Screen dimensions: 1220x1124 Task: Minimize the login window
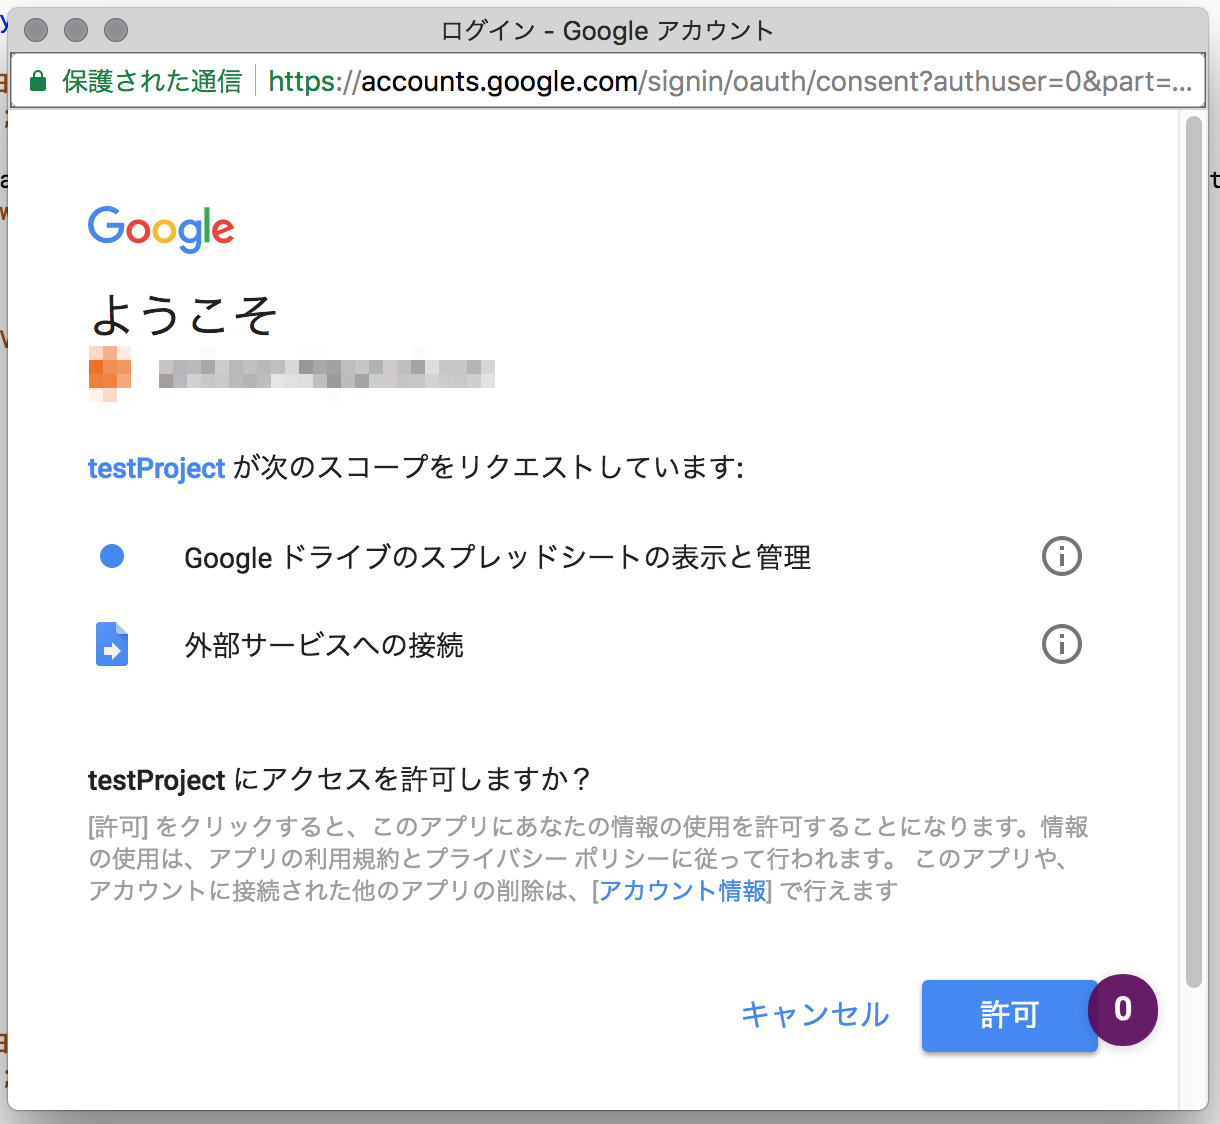tap(76, 30)
